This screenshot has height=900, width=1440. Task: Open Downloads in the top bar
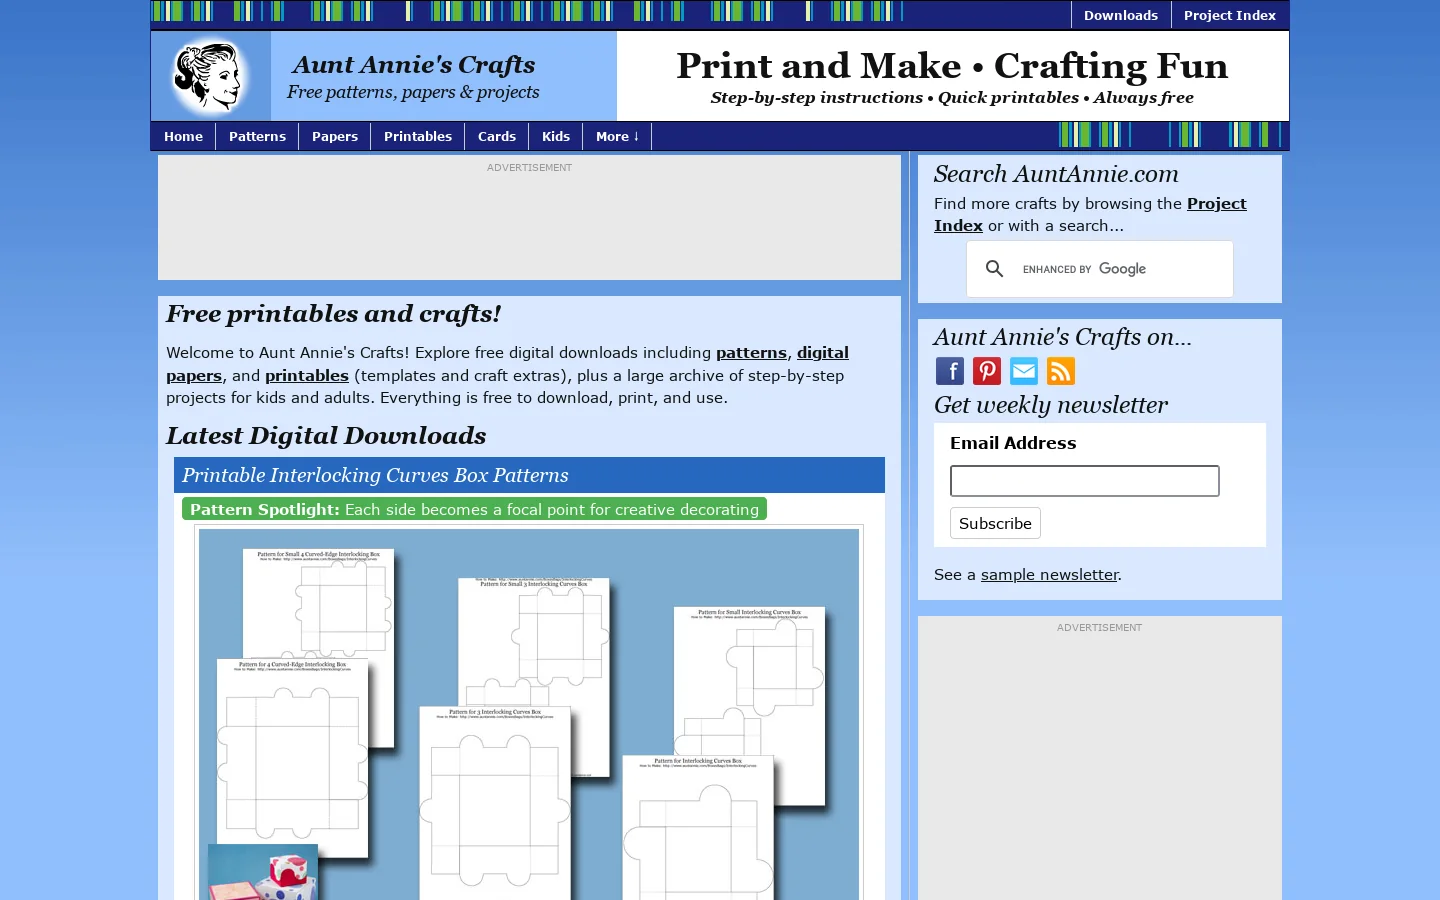point(1120,15)
